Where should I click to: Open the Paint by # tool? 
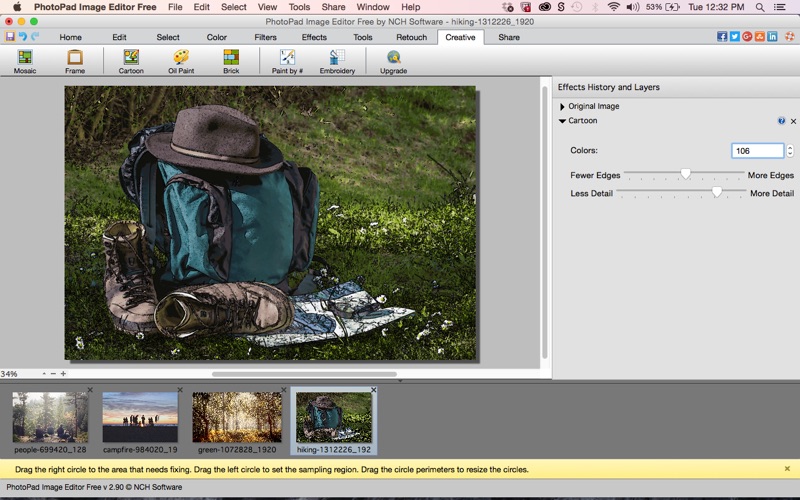click(x=287, y=61)
